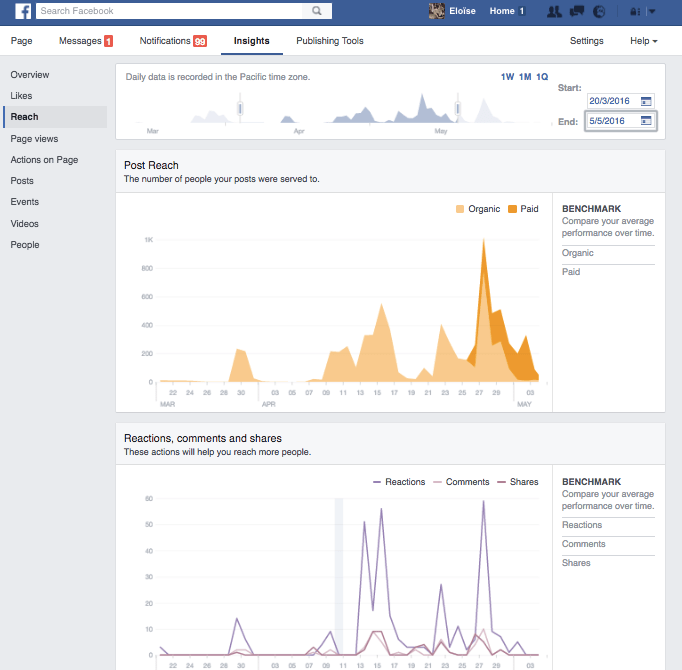Click Eloïse profile picture thumbnail
This screenshot has width=682, height=670.
(437, 11)
